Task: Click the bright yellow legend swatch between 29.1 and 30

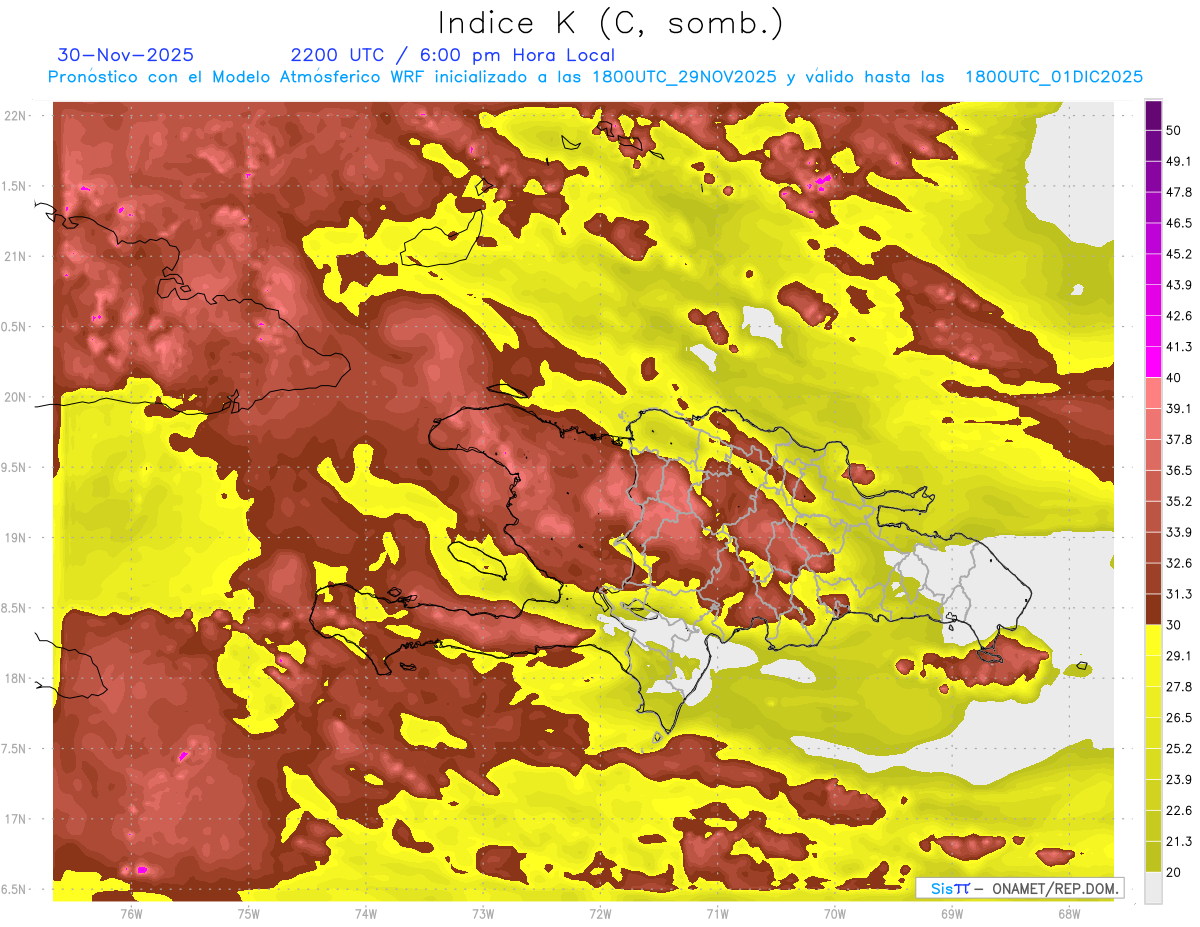Action: [1153, 640]
